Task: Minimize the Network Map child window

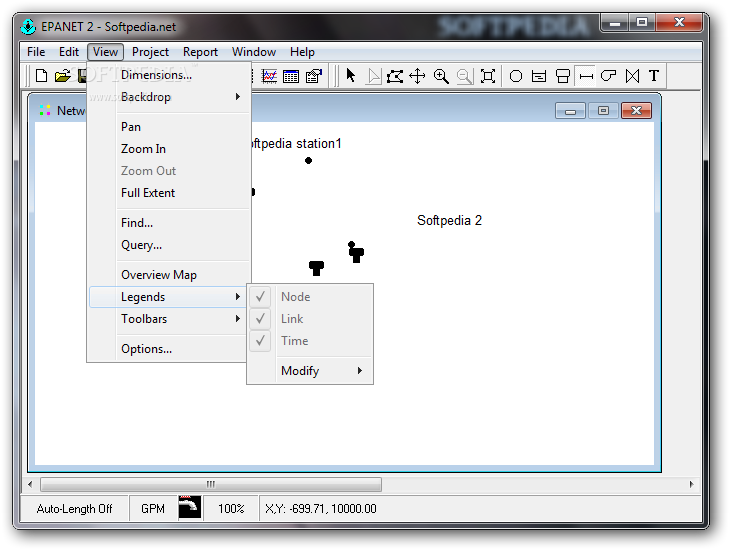Action: coord(570,111)
